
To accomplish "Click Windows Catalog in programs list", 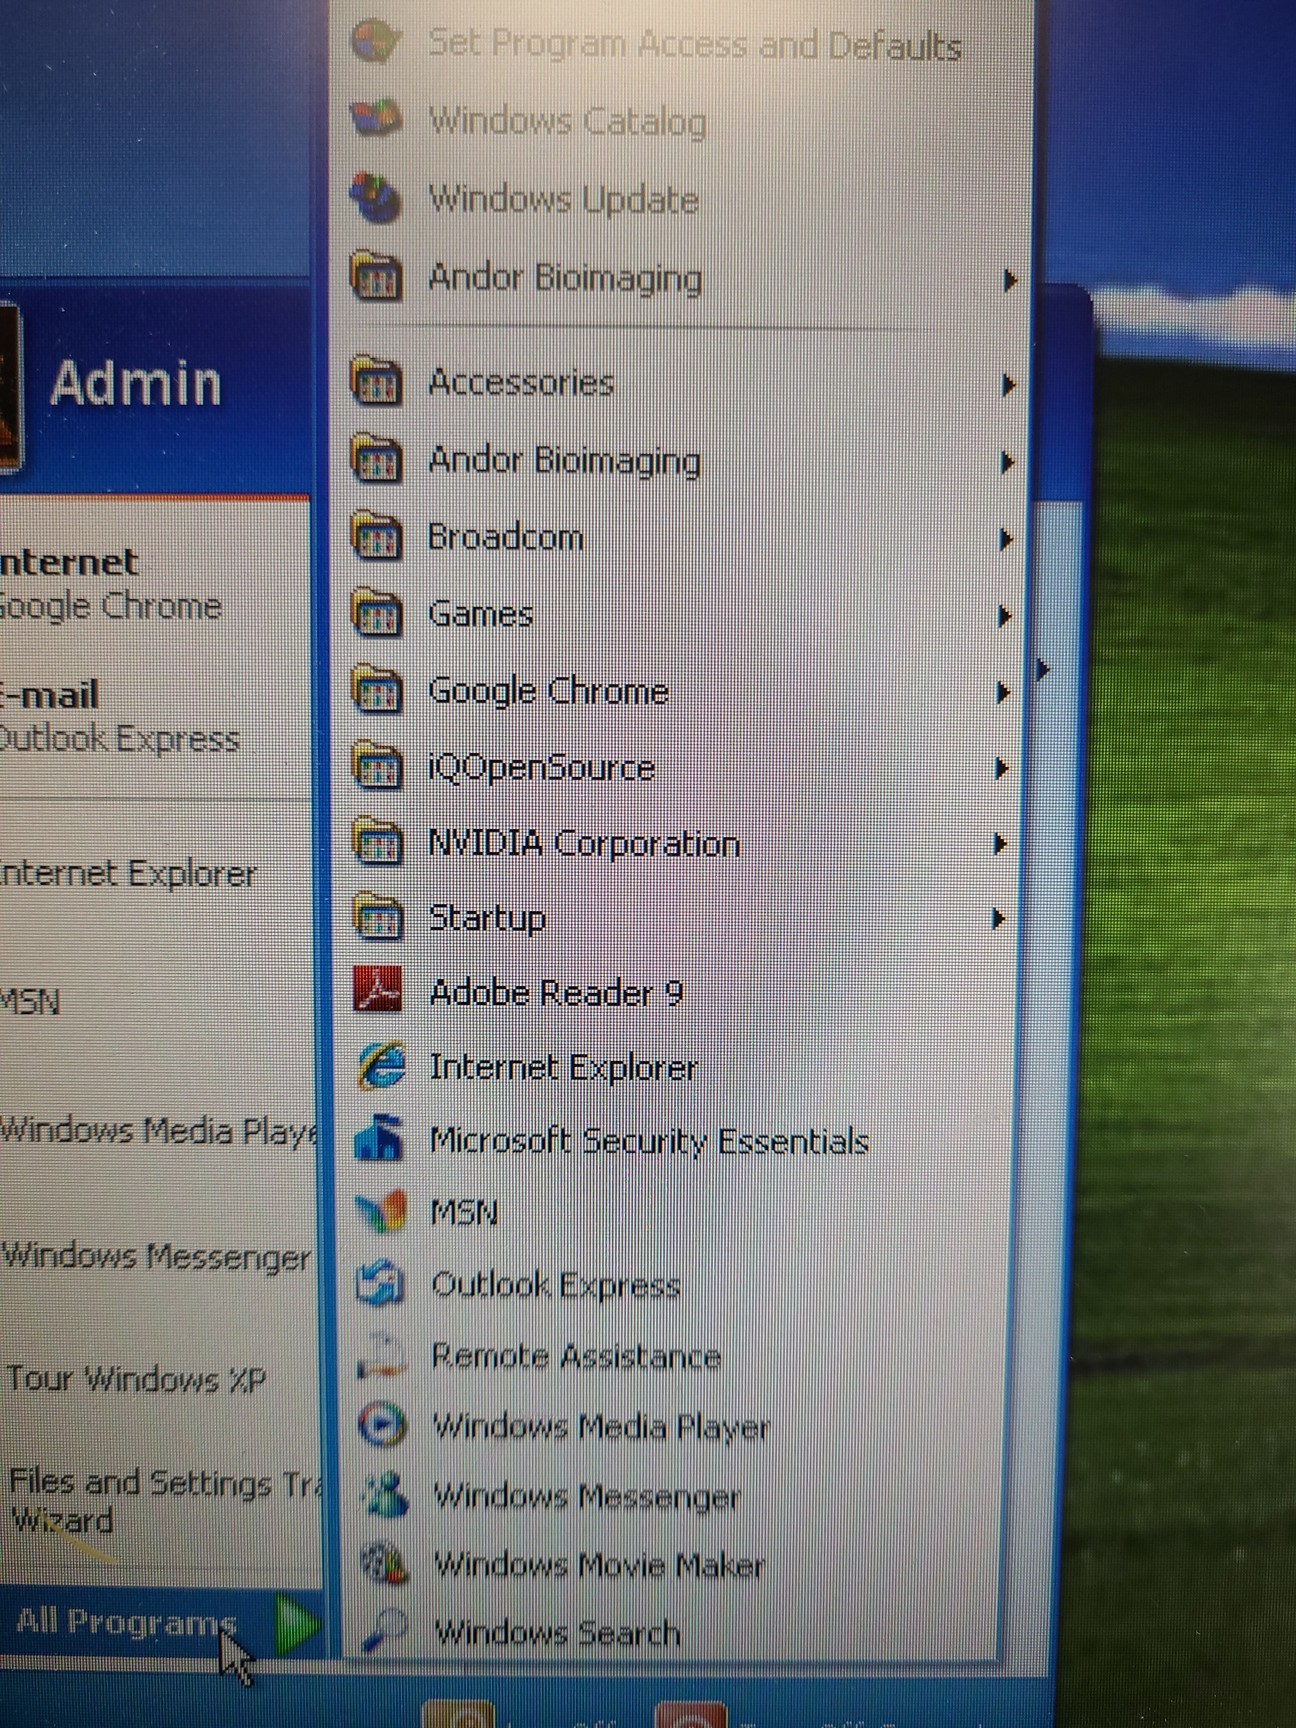I will pos(567,122).
